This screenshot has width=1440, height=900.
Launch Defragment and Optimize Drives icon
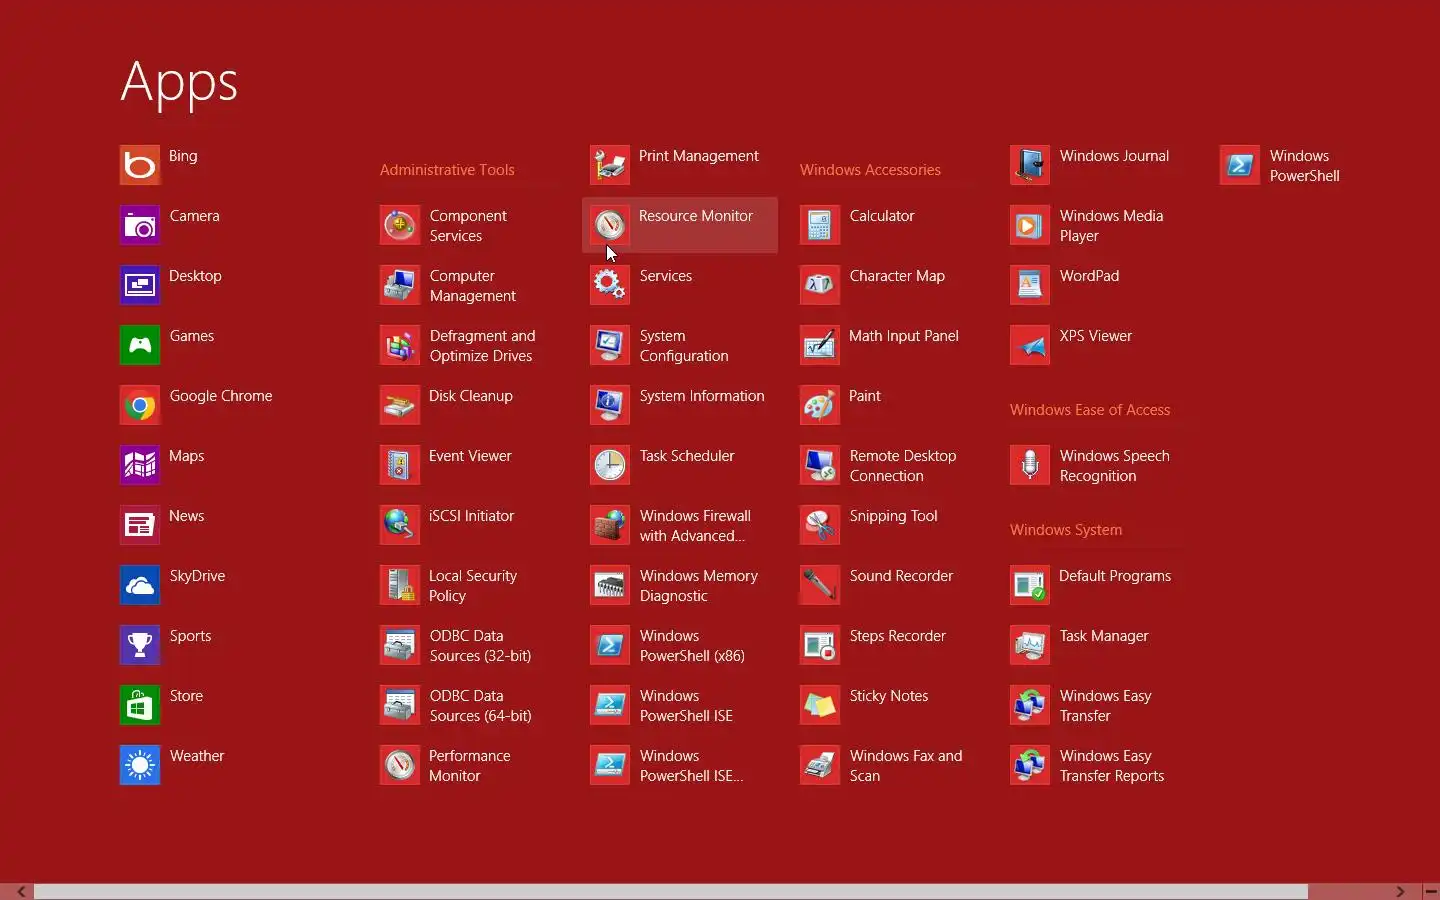pyautogui.click(x=400, y=345)
